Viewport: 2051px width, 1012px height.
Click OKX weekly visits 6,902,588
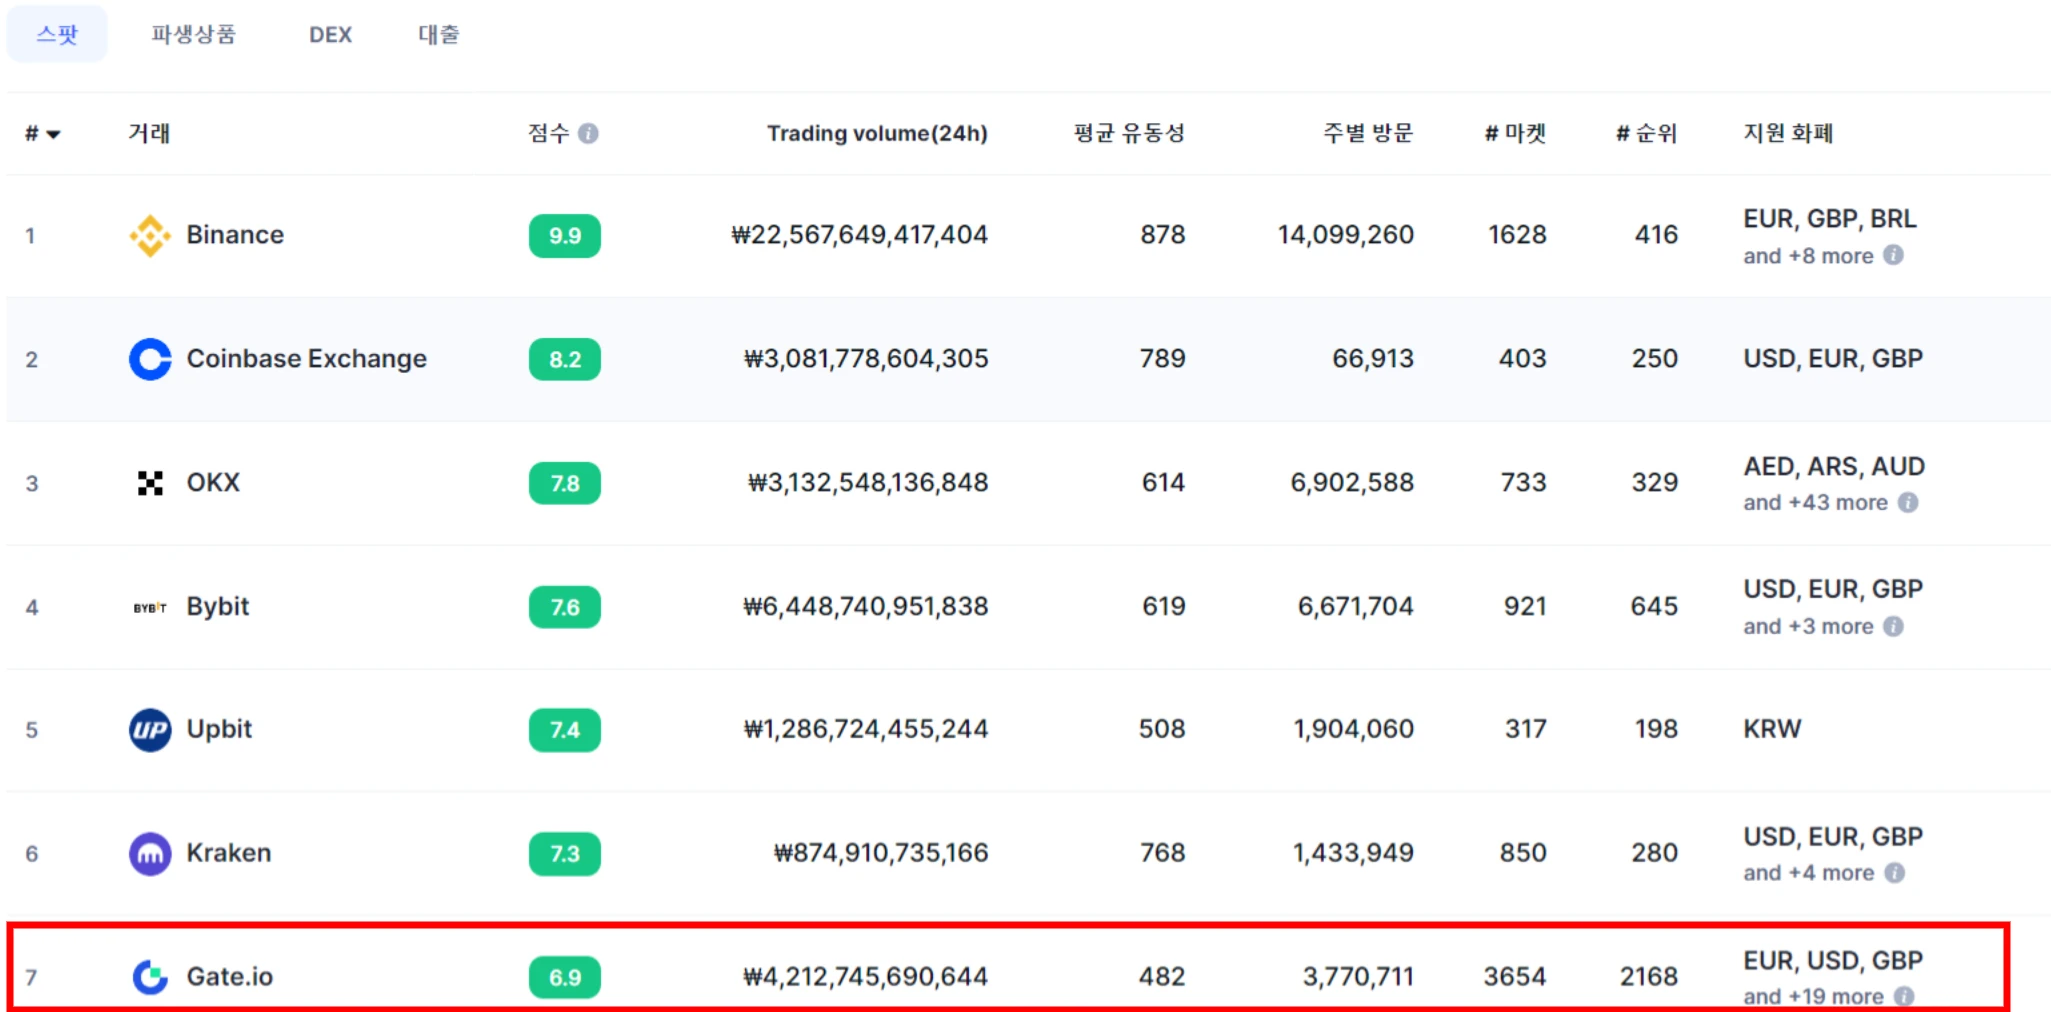pyautogui.click(x=1352, y=483)
